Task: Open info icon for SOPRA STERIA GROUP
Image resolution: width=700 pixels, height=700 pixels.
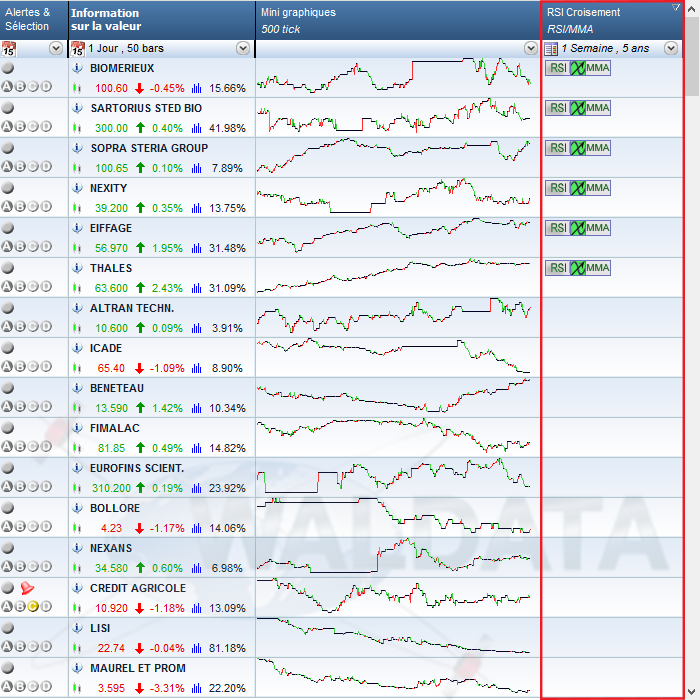Action: click(77, 148)
